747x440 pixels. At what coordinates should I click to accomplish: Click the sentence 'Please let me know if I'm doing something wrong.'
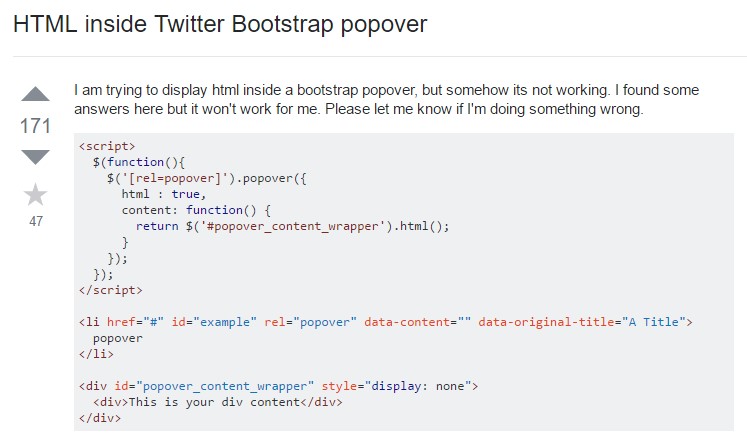(x=484, y=109)
